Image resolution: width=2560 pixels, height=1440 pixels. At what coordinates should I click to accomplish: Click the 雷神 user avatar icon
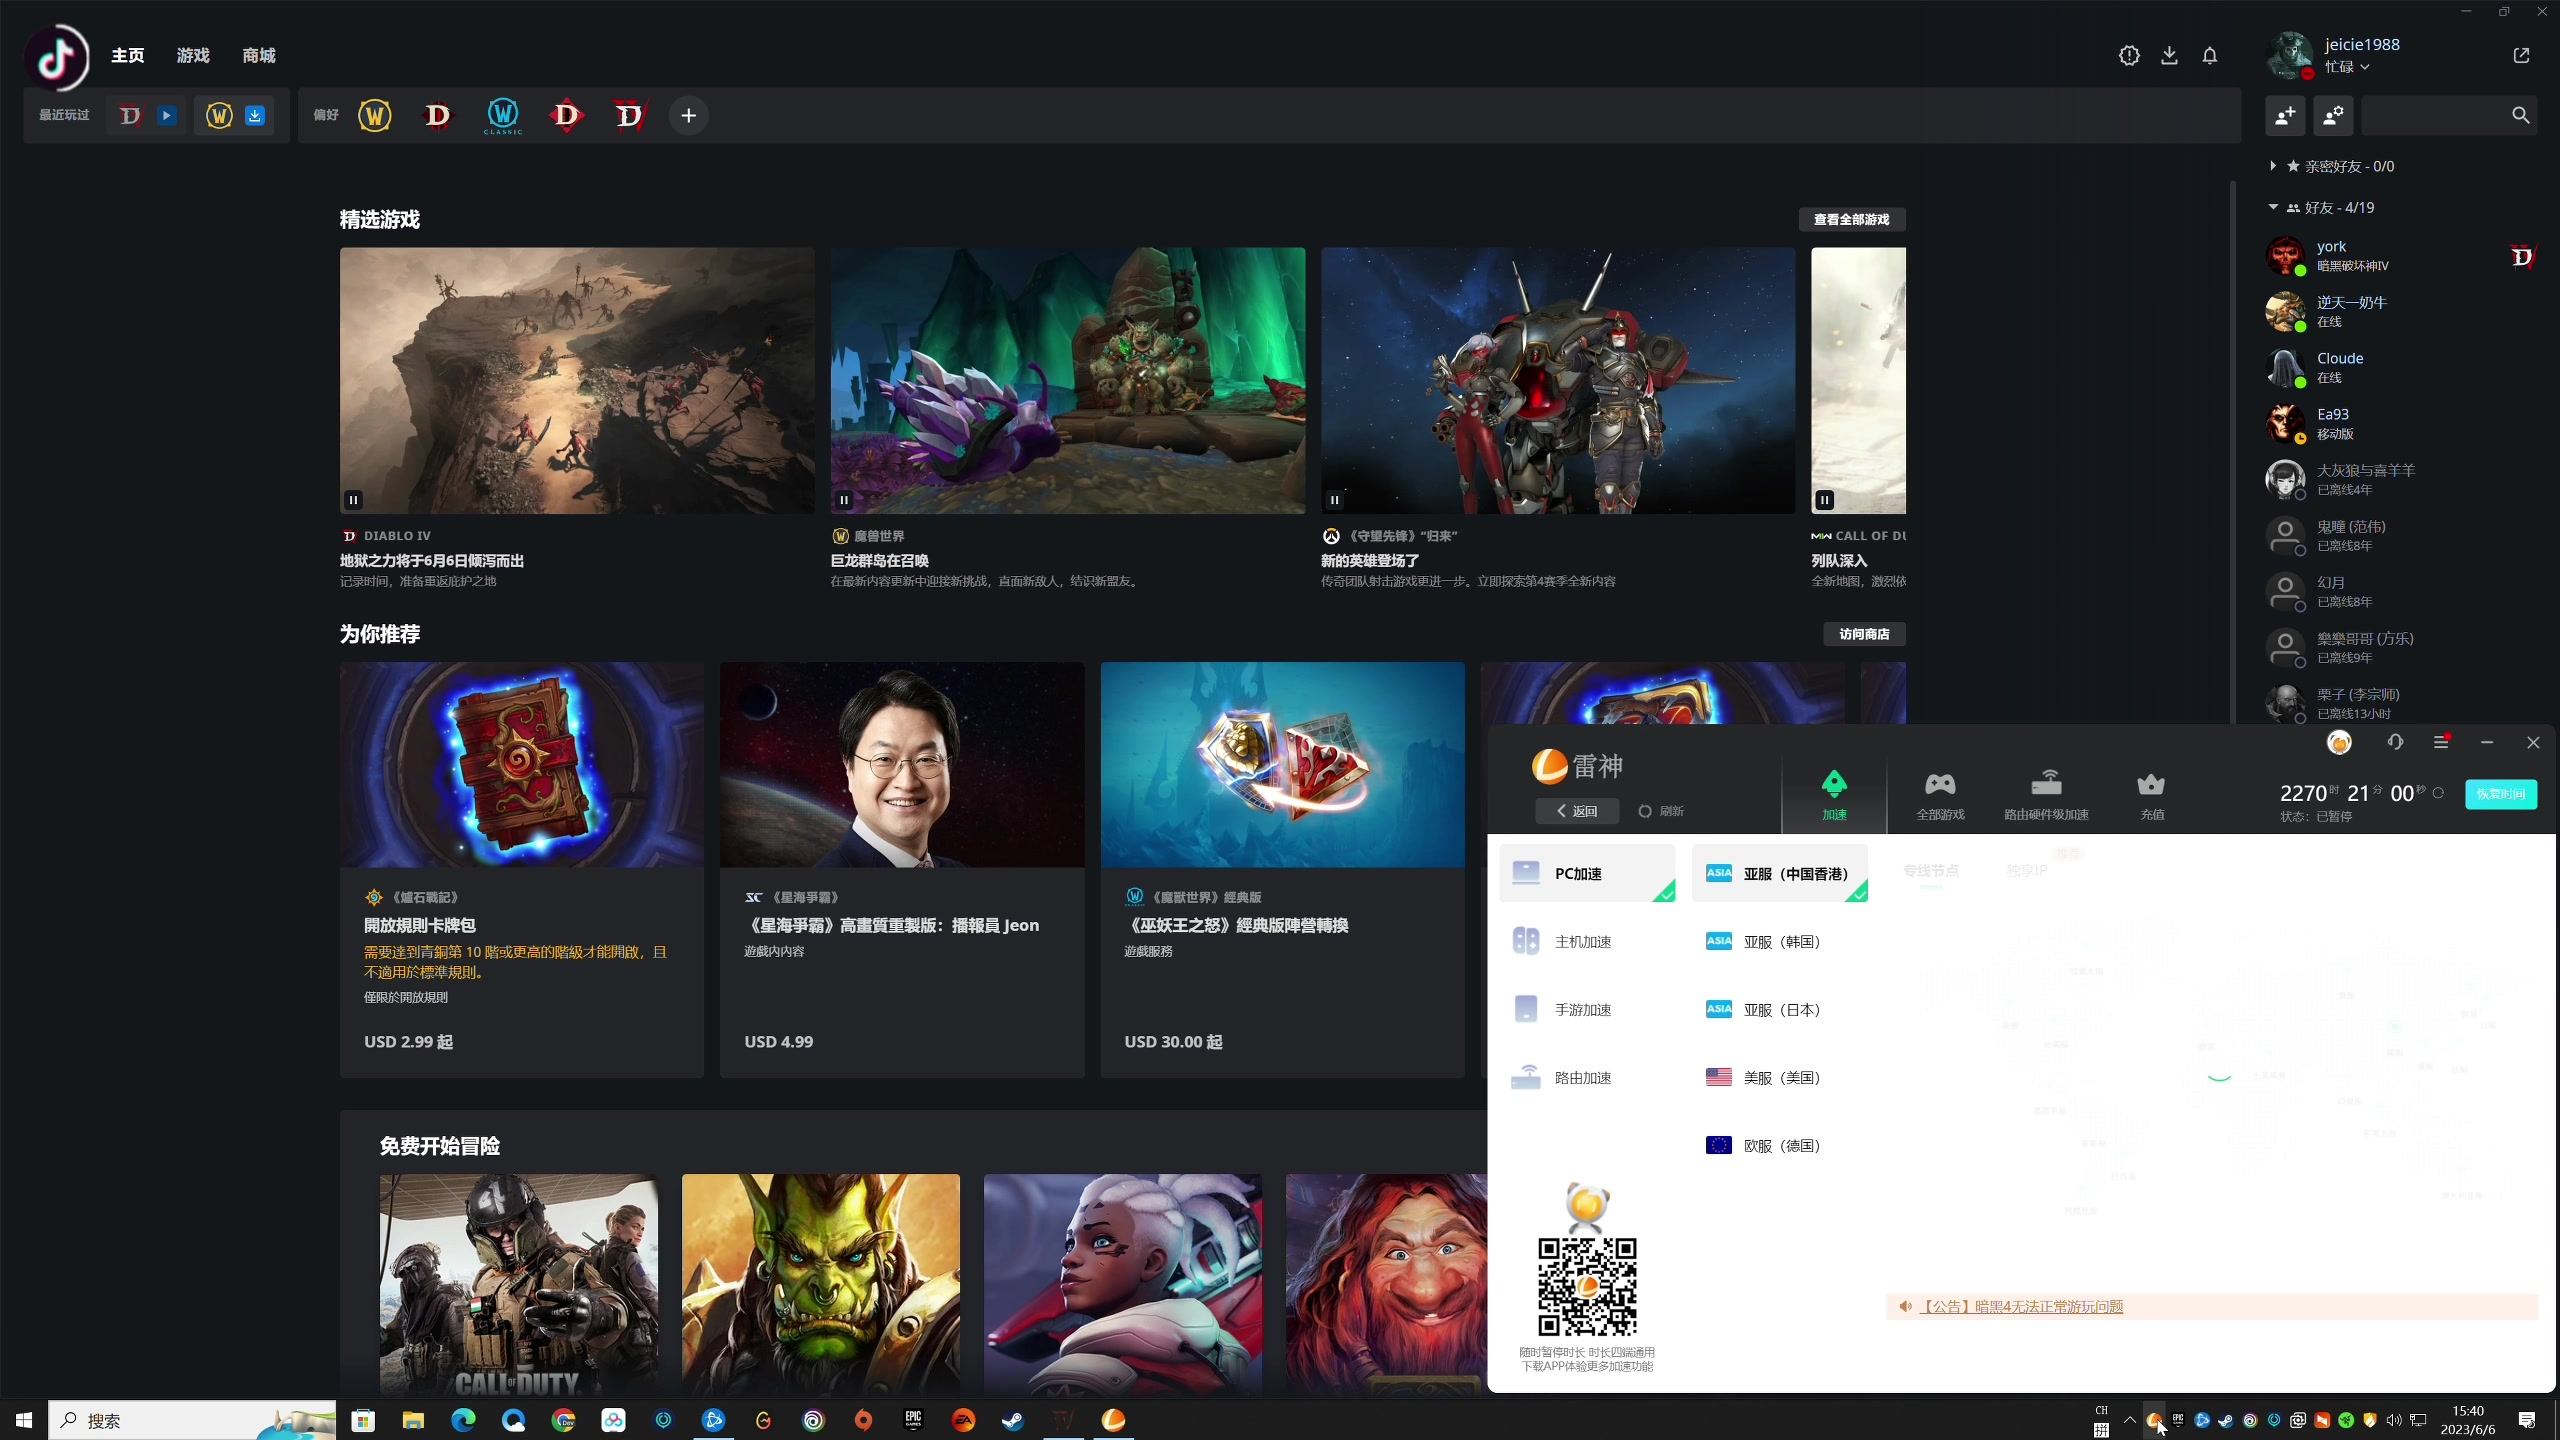tap(2339, 742)
